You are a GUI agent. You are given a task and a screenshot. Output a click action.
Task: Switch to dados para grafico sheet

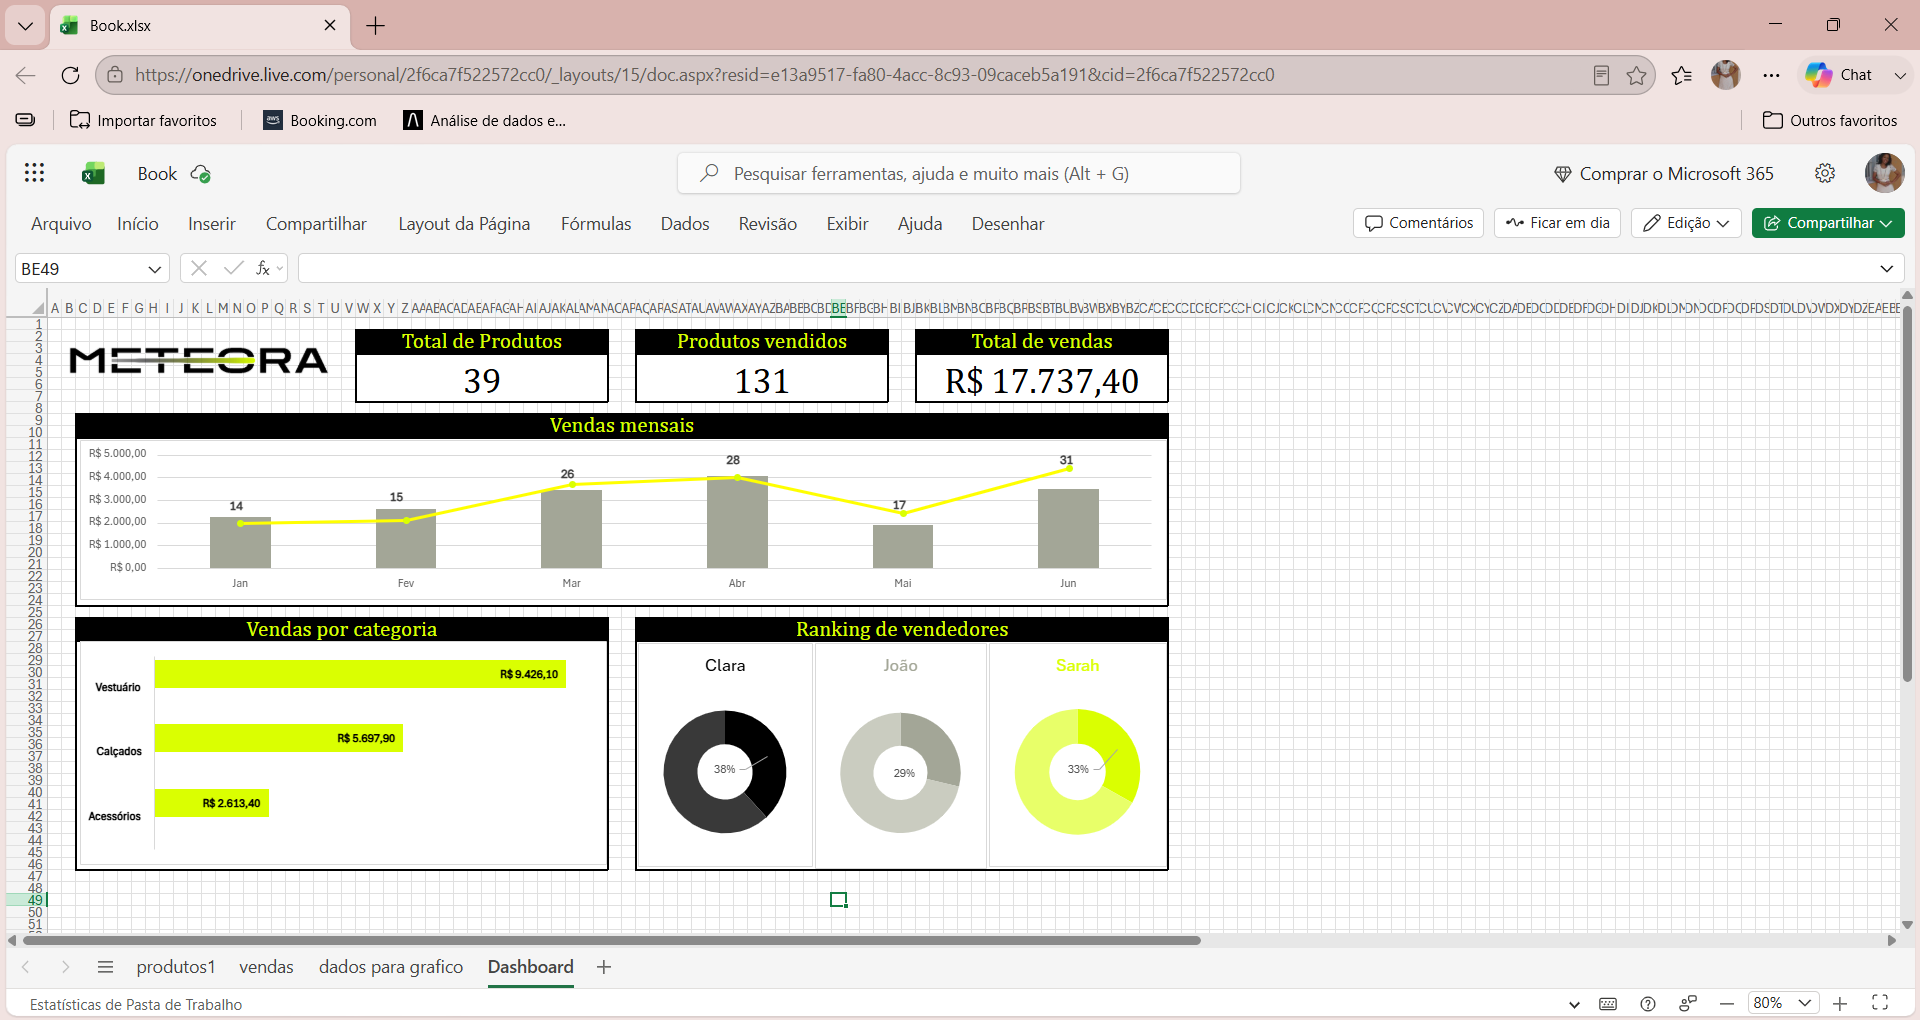(x=391, y=967)
